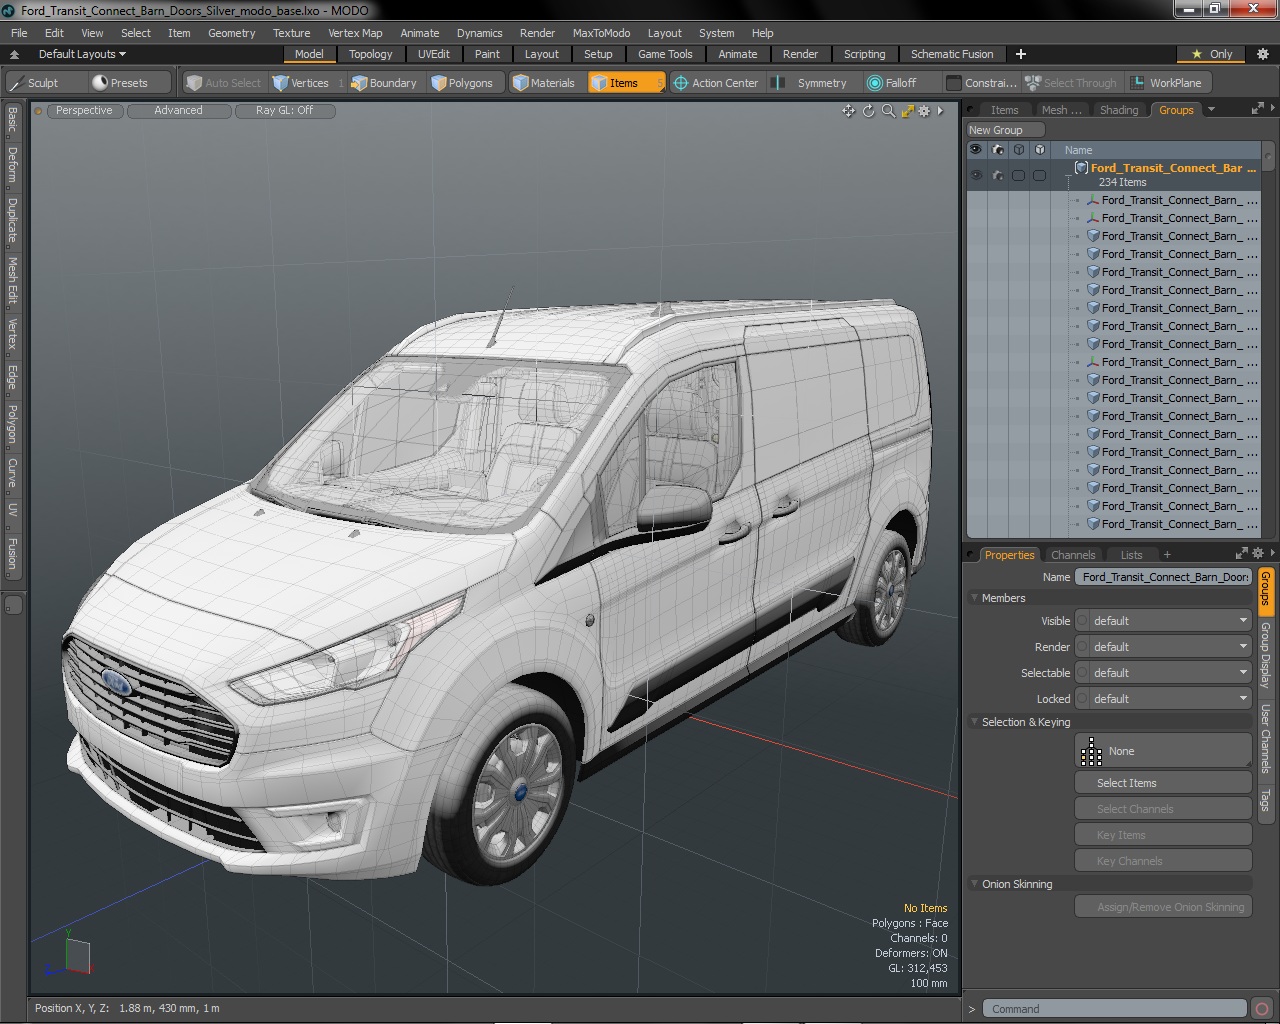Click the red record icon beside Command field
The height and width of the screenshot is (1024, 1280).
click(x=1262, y=1009)
